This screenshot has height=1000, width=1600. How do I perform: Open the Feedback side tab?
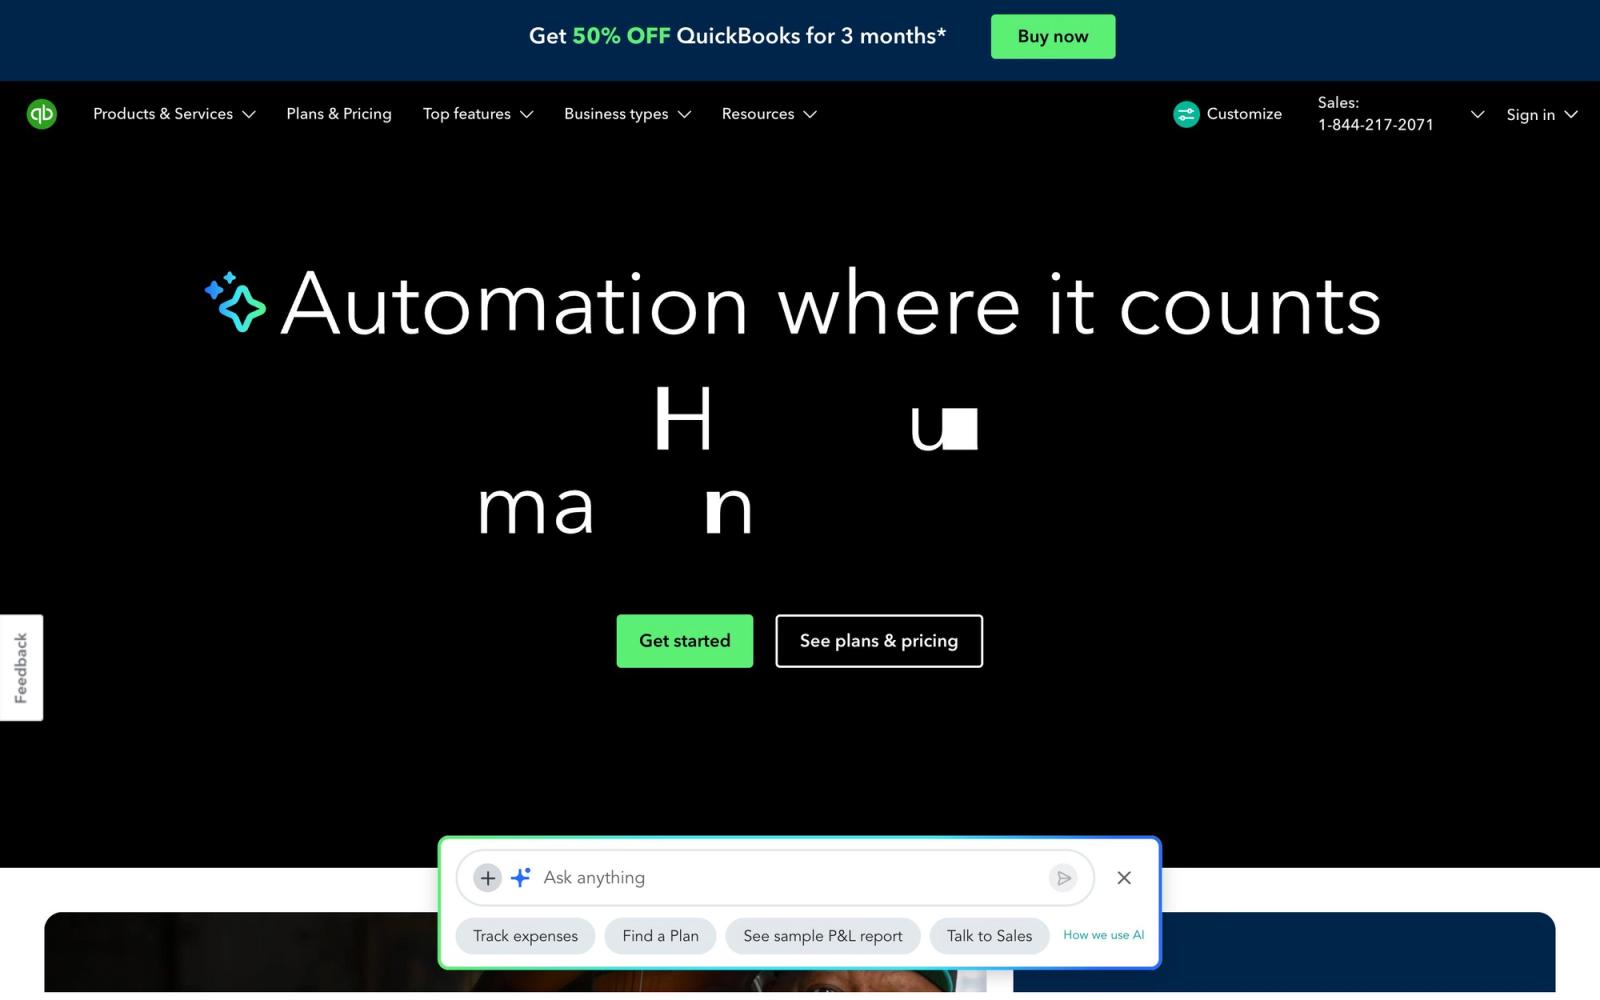[x=21, y=667]
